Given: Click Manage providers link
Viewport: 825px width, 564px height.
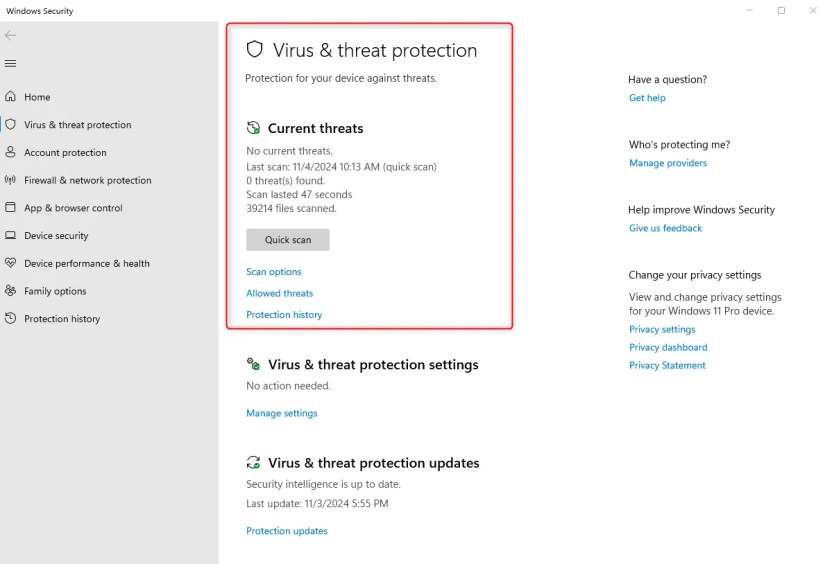Looking at the screenshot, I should click(668, 163).
